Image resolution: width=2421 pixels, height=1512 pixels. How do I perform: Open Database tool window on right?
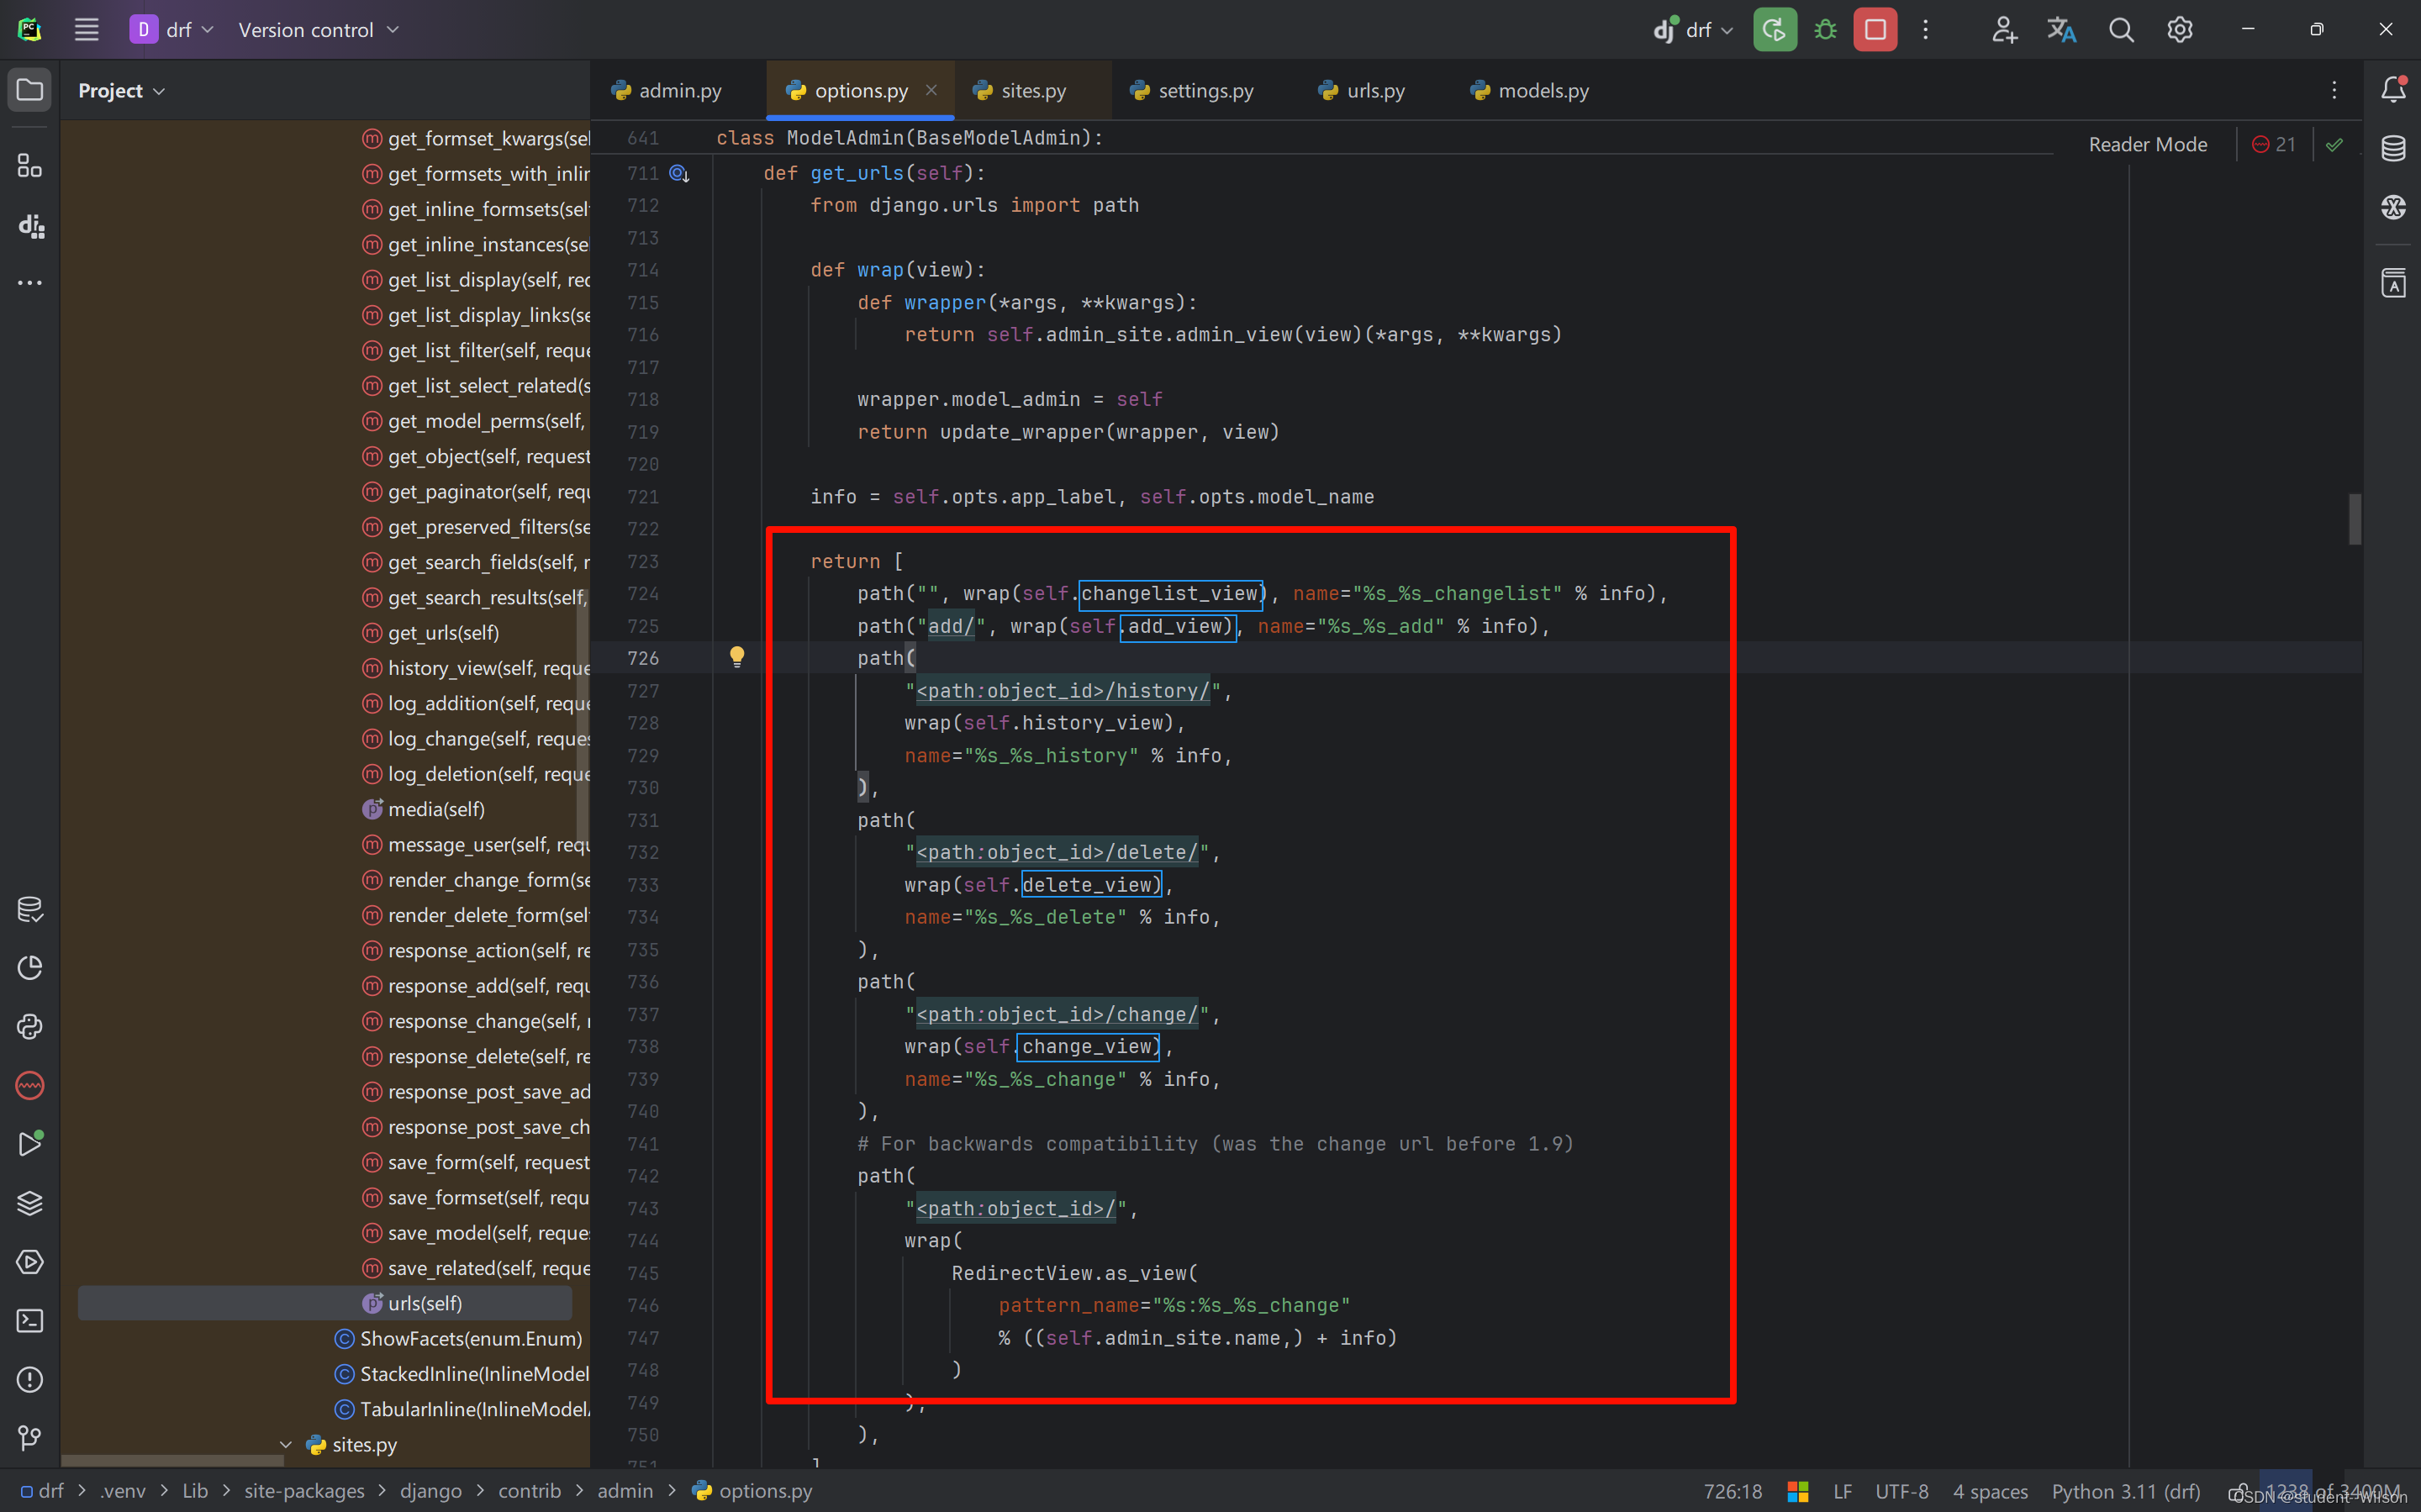click(2393, 148)
